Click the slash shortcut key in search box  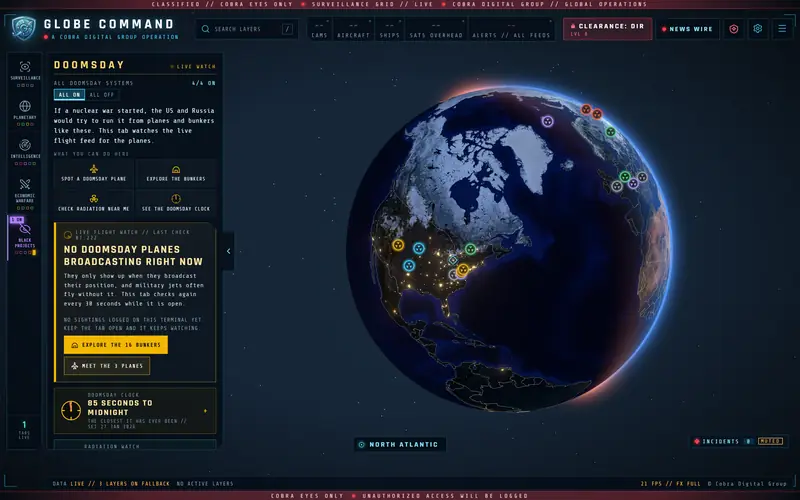click(x=287, y=29)
